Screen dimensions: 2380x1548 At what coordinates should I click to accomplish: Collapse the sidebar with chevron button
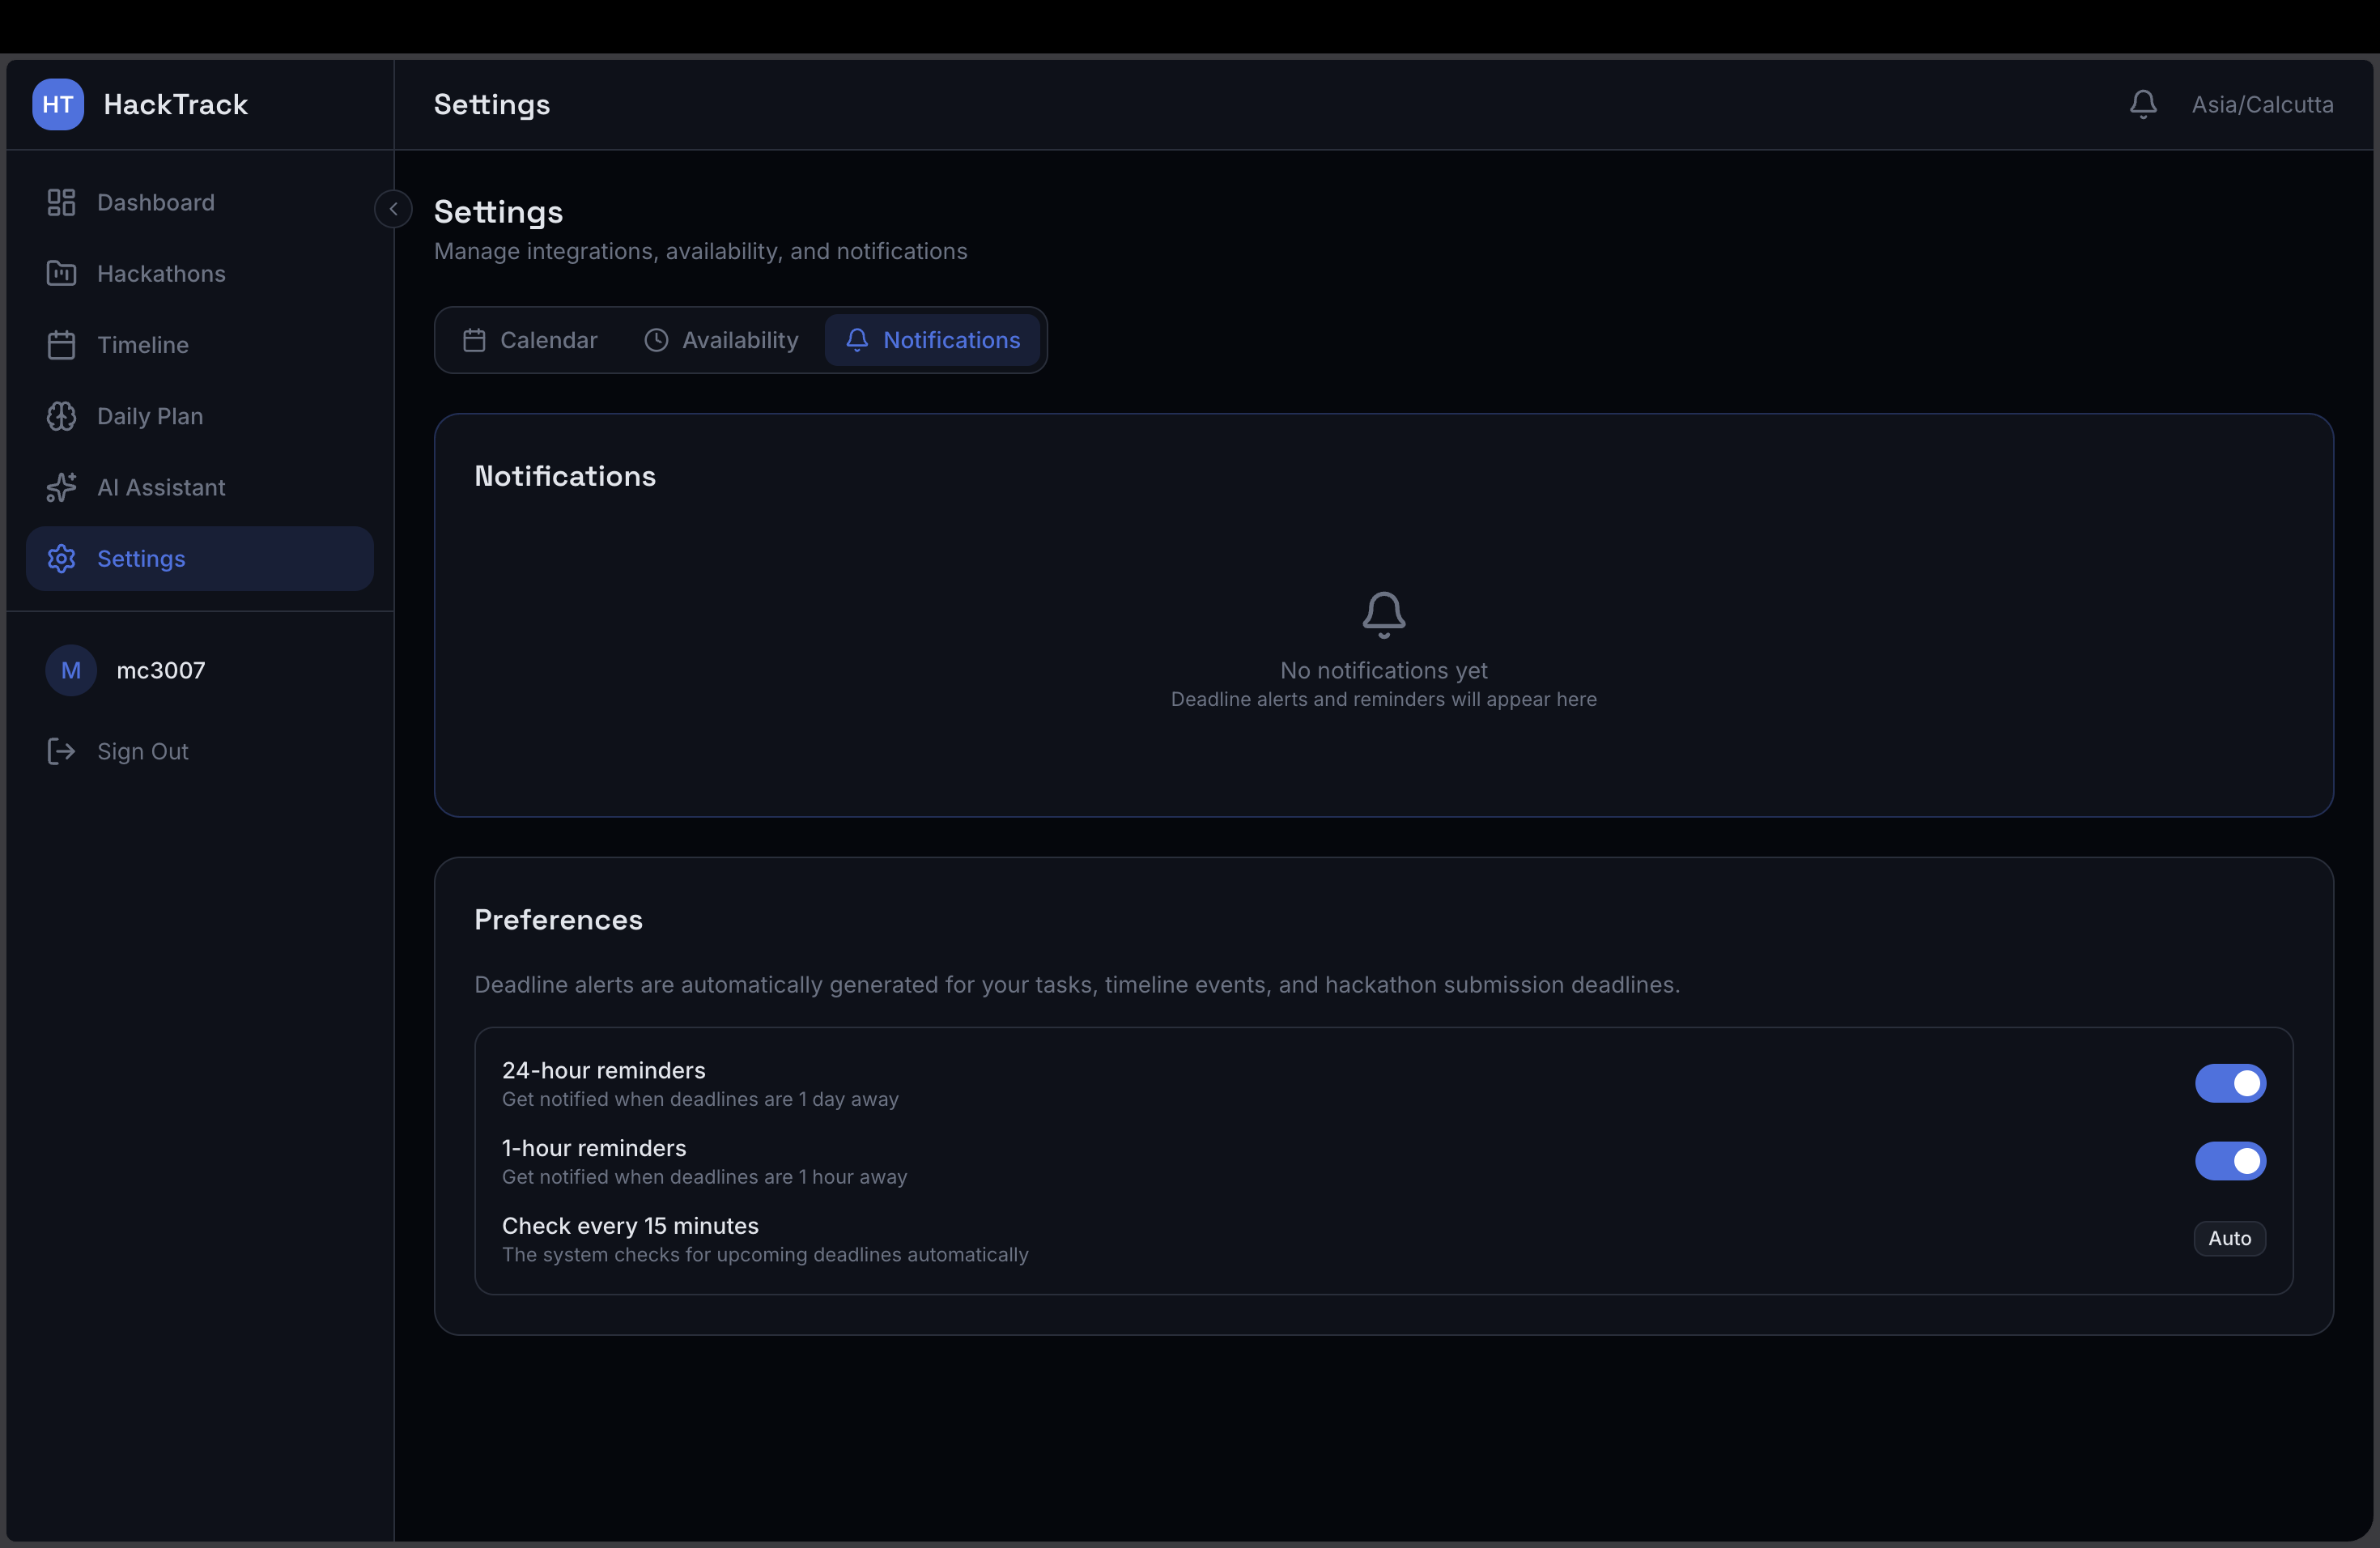[x=393, y=209]
